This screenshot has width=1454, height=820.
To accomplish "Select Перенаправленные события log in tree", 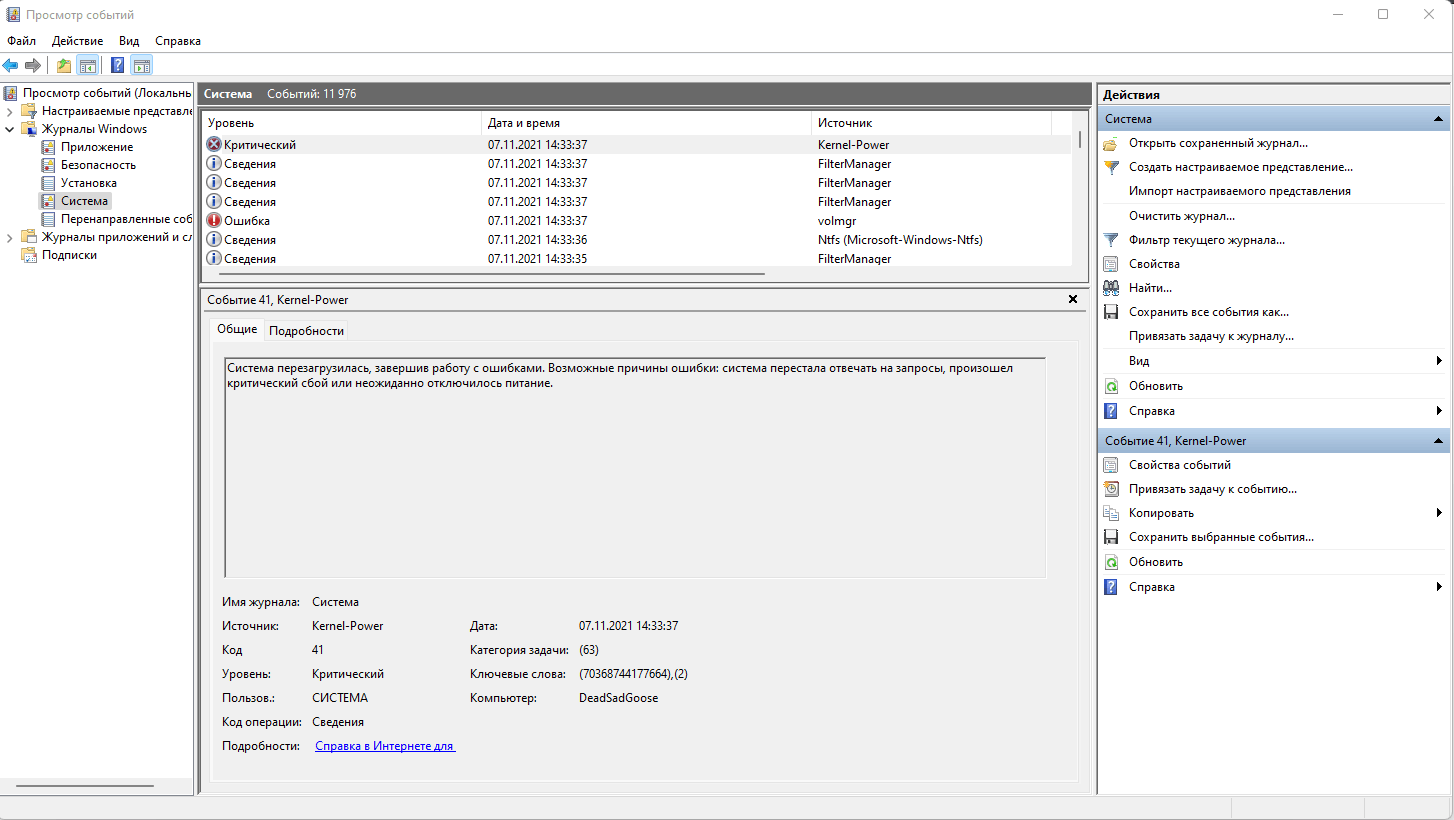I will click(x=126, y=219).
